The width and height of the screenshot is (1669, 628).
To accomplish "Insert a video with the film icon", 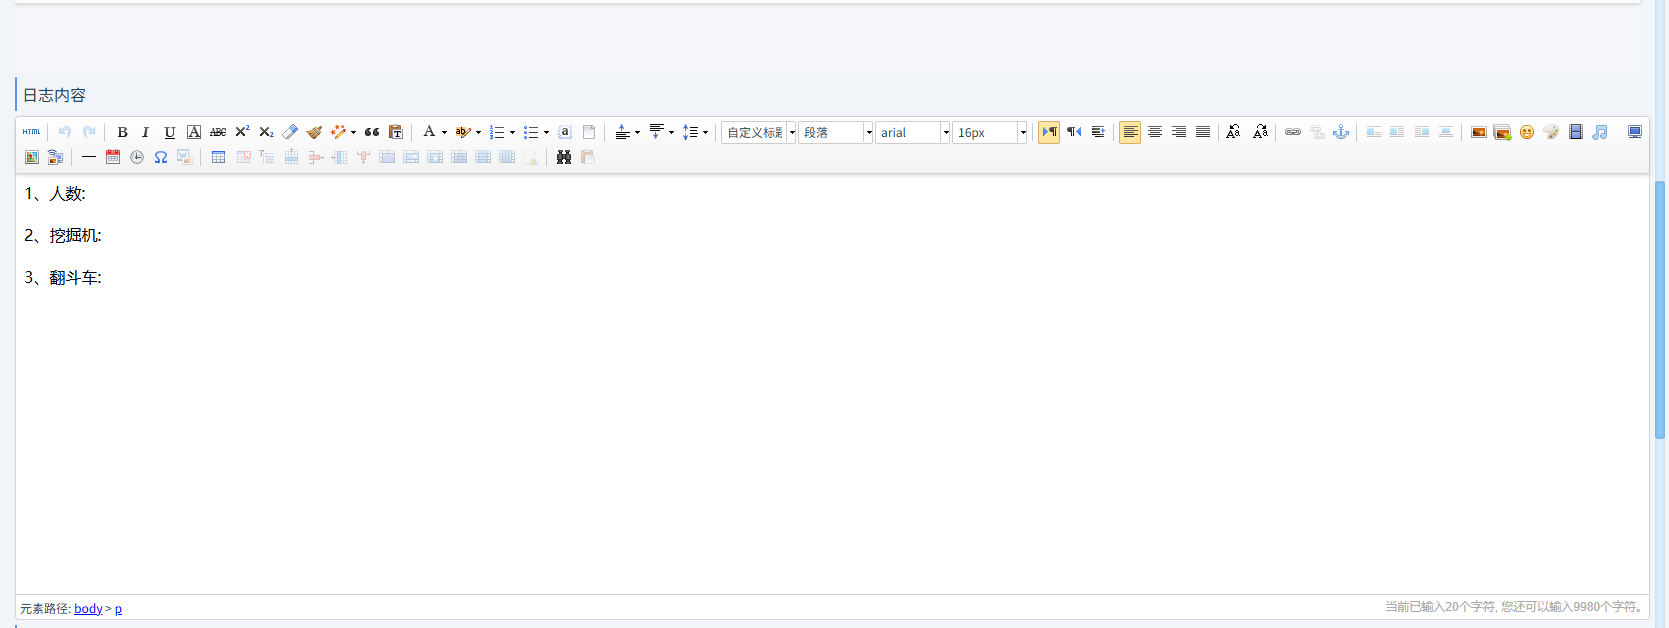I will 1576,132.
